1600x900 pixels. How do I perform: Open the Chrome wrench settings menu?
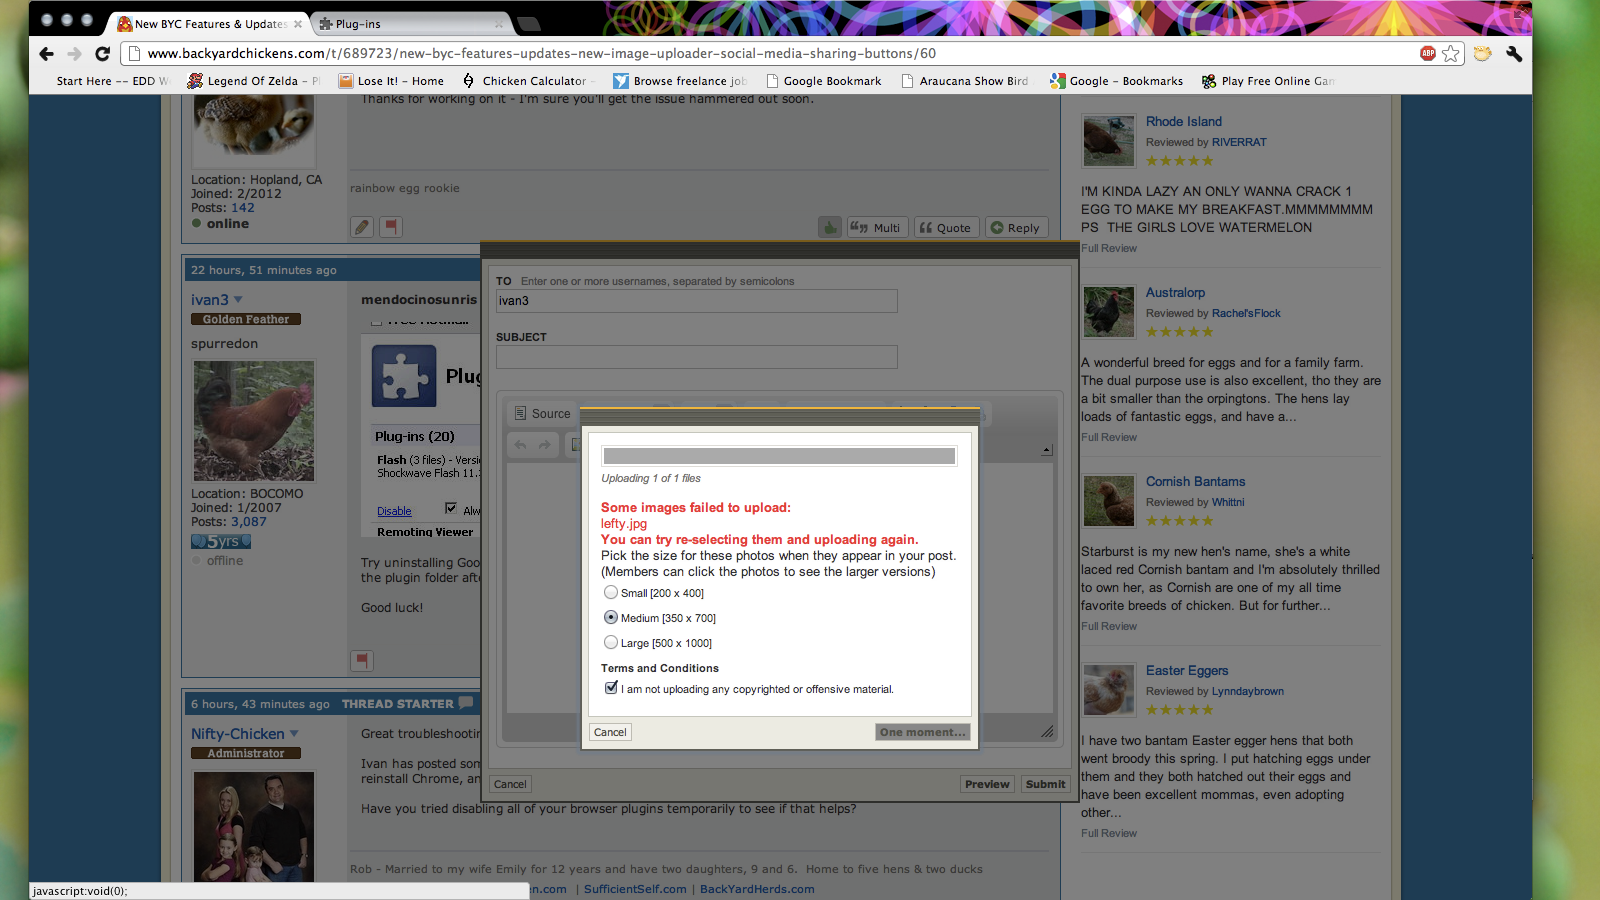tap(1513, 54)
